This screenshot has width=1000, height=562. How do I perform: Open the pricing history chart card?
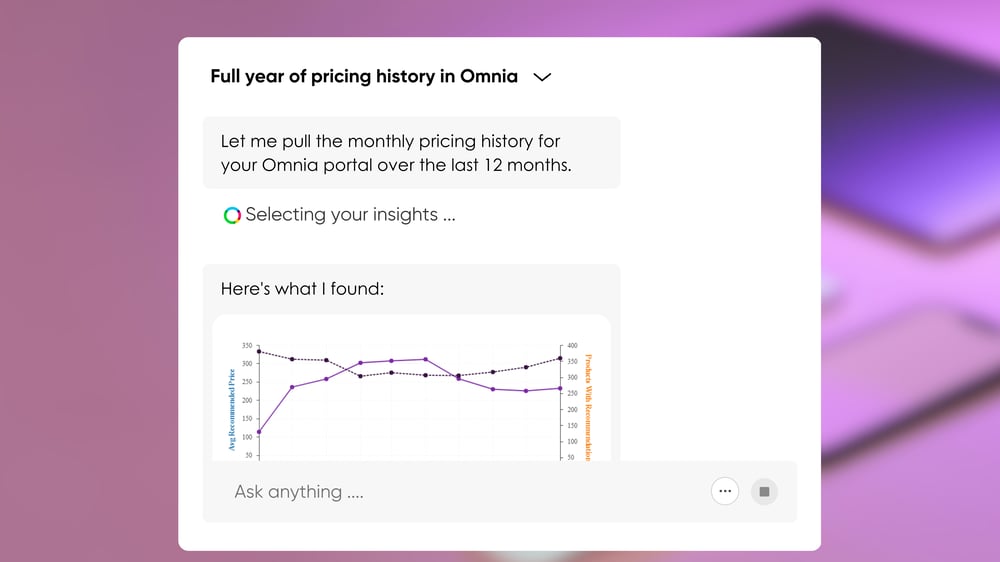point(411,388)
